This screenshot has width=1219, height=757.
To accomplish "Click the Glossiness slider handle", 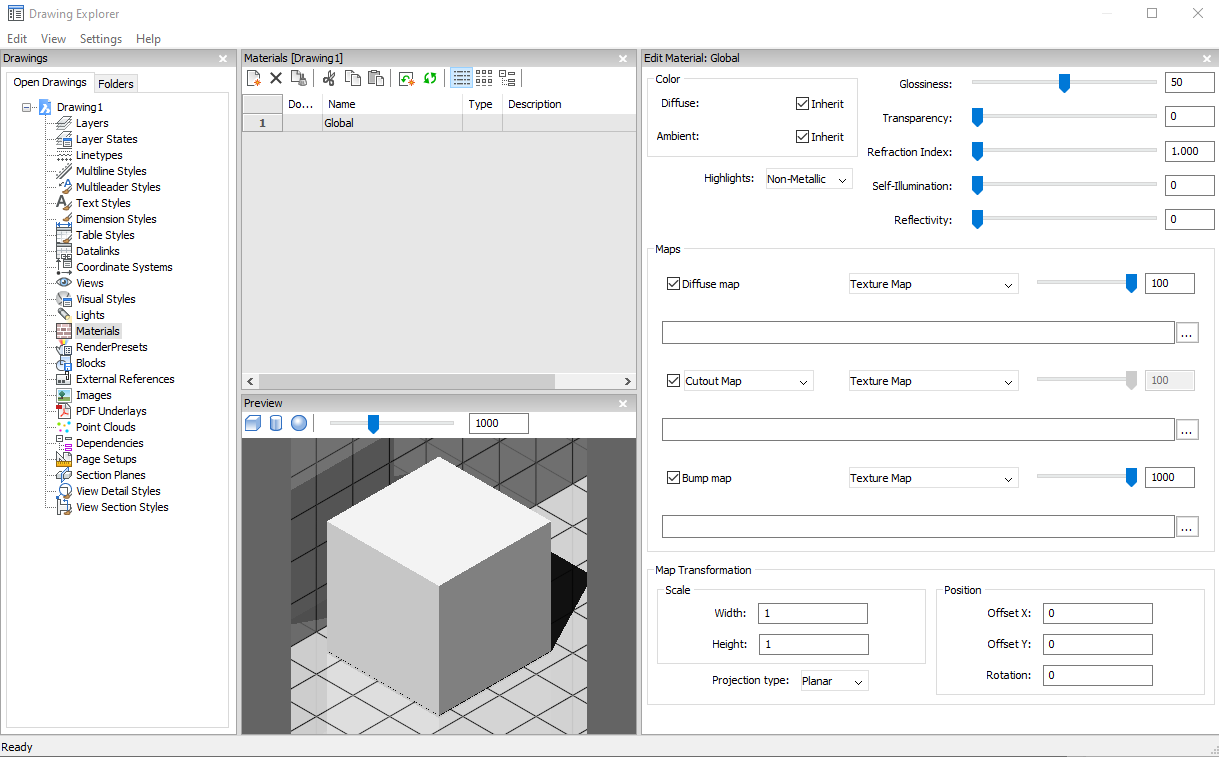I will (x=1064, y=83).
